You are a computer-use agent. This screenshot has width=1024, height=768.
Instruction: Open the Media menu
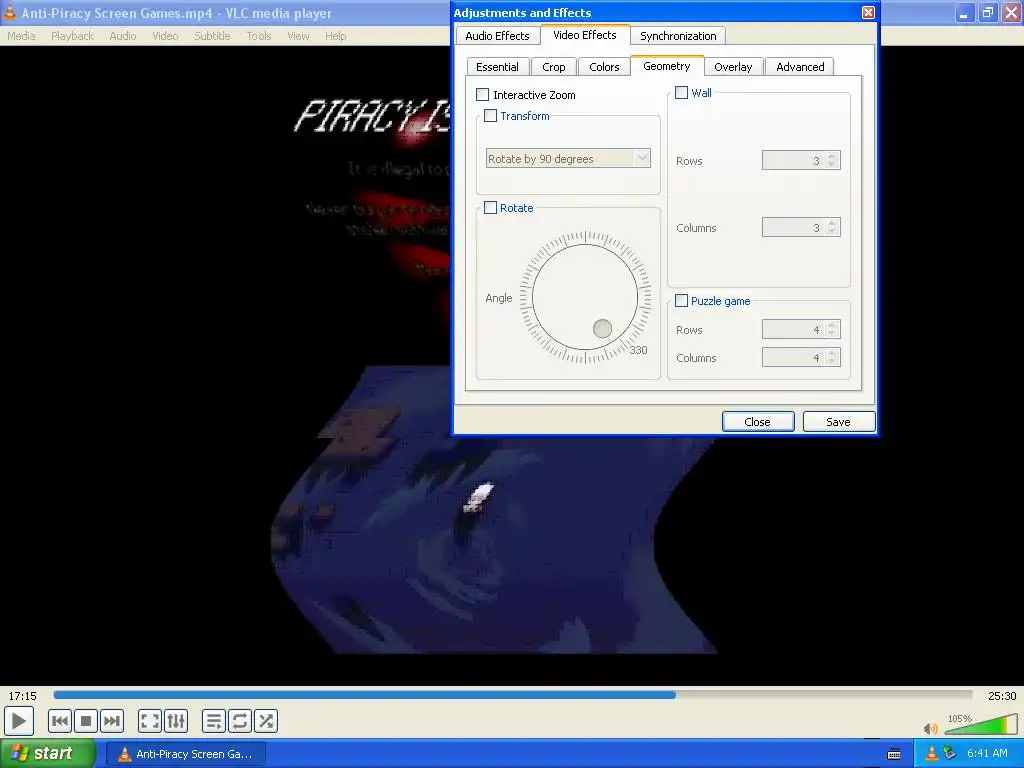(x=22, y=36)
